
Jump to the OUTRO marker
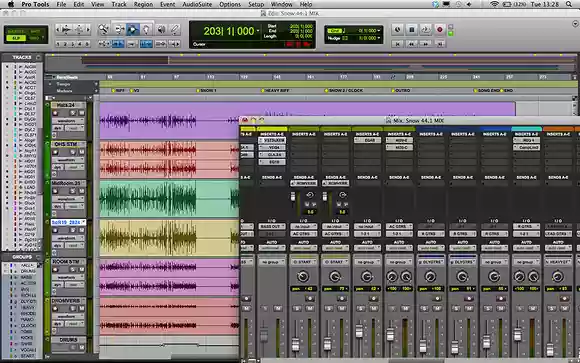coord(401,91)
